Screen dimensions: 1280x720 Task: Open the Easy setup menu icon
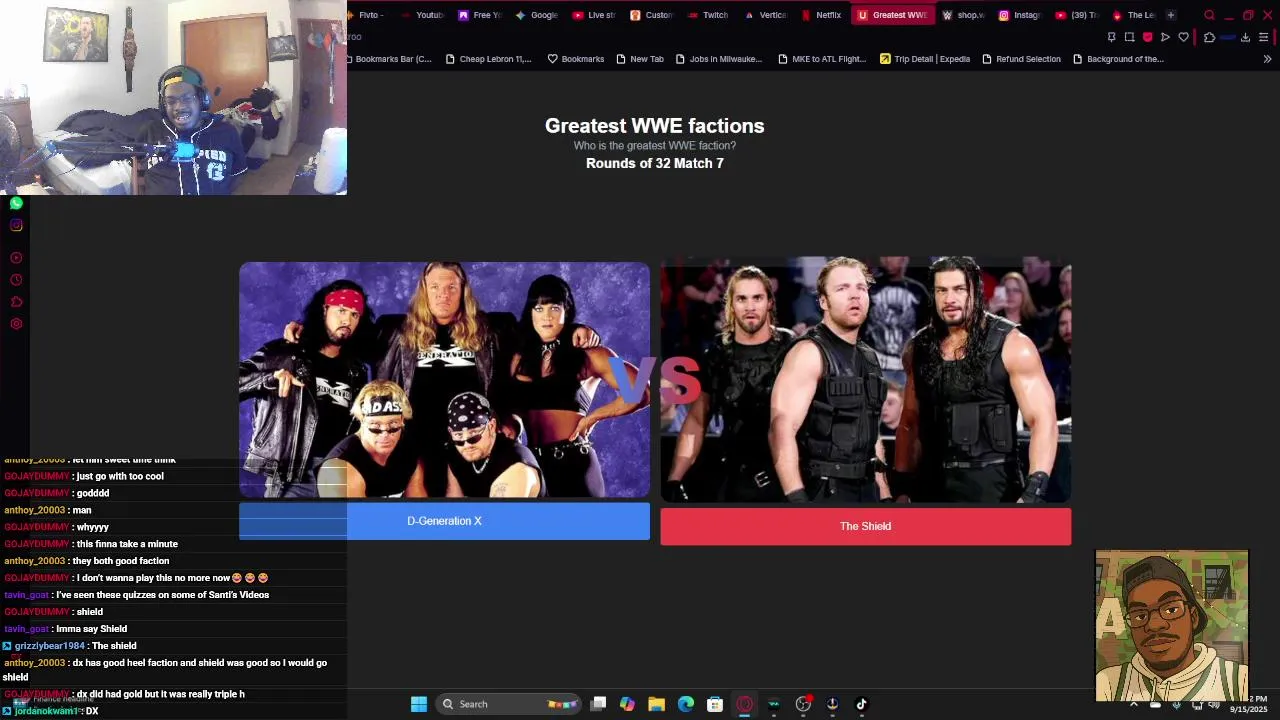1264,37
